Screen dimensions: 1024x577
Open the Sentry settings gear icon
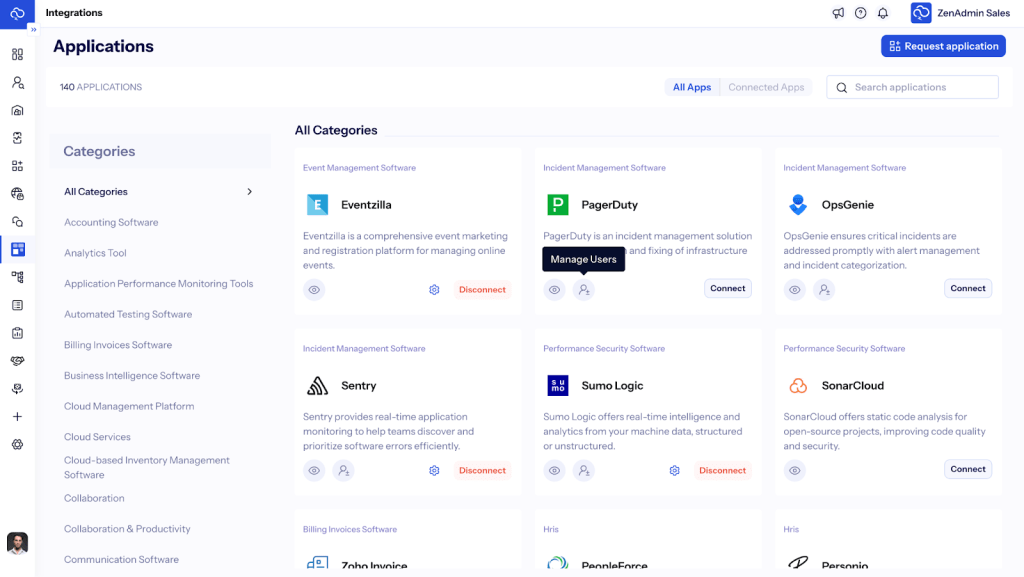434,470
